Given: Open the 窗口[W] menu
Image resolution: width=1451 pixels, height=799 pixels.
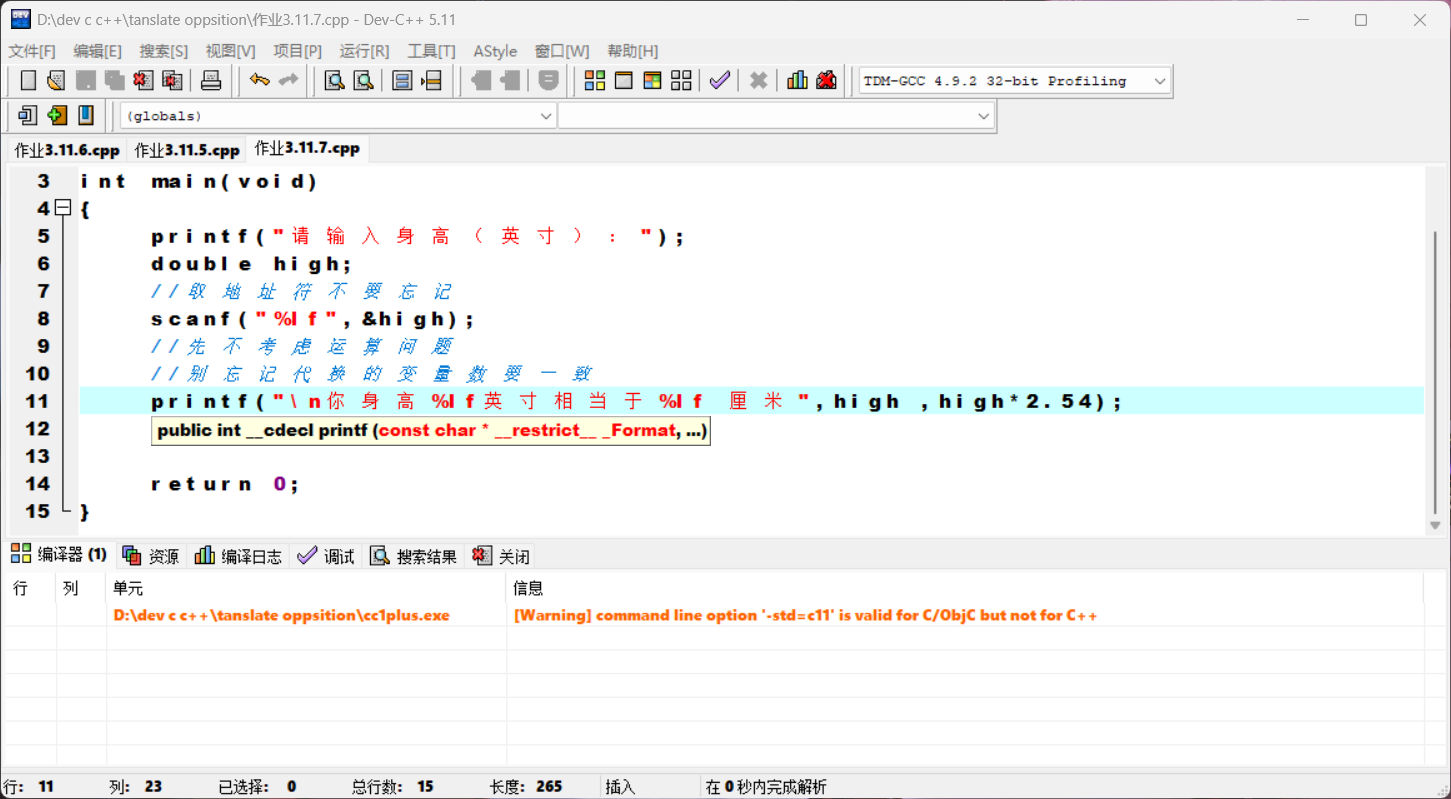Looking at the screenshot, I should coord(561,51).
